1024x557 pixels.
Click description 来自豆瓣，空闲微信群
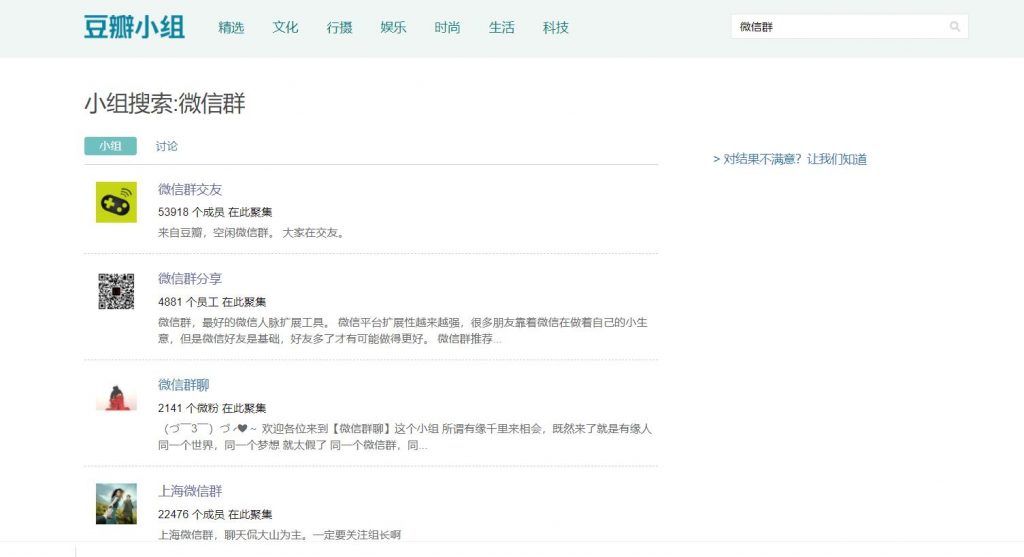click(251, 232)
